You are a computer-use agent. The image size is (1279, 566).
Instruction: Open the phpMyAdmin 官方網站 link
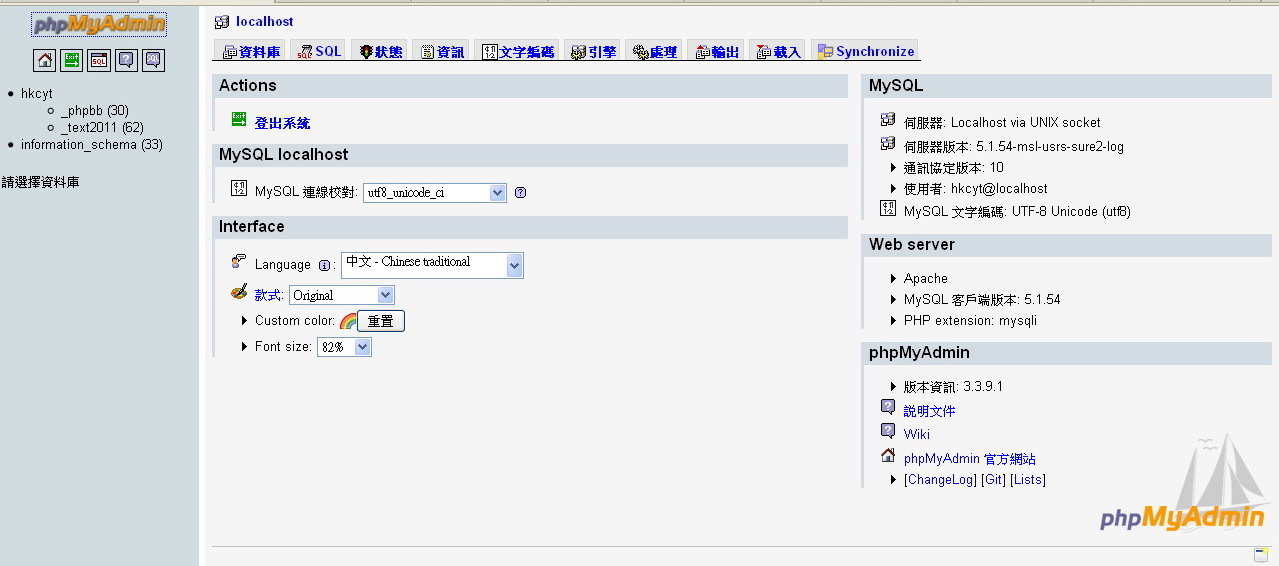click(969, 459)
